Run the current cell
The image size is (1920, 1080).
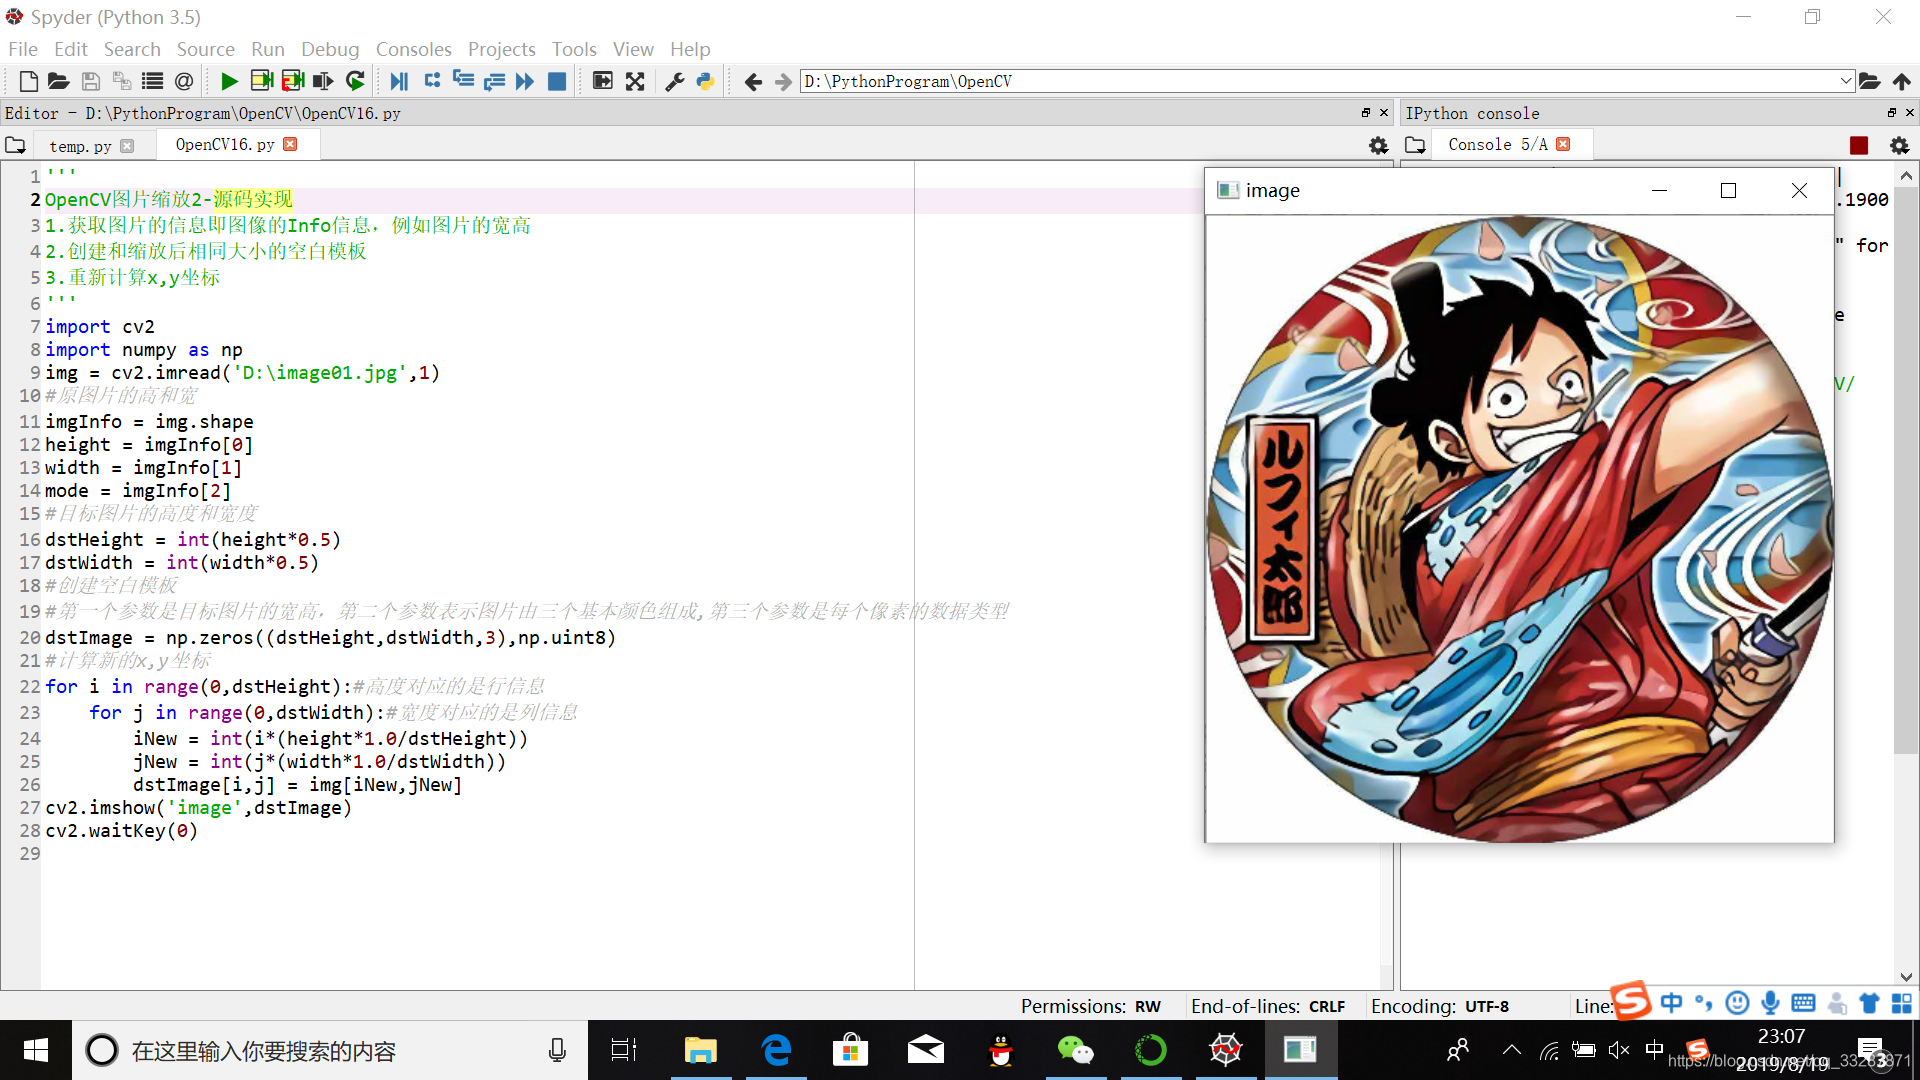[x=261, y=81]
